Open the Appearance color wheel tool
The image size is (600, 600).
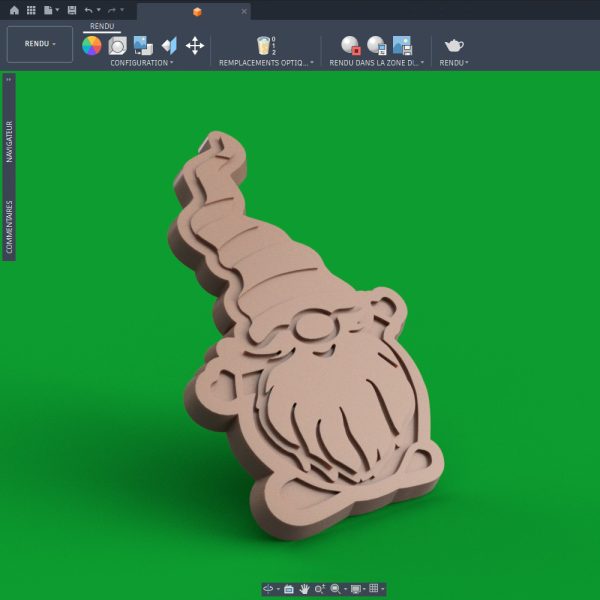(92, 46)
